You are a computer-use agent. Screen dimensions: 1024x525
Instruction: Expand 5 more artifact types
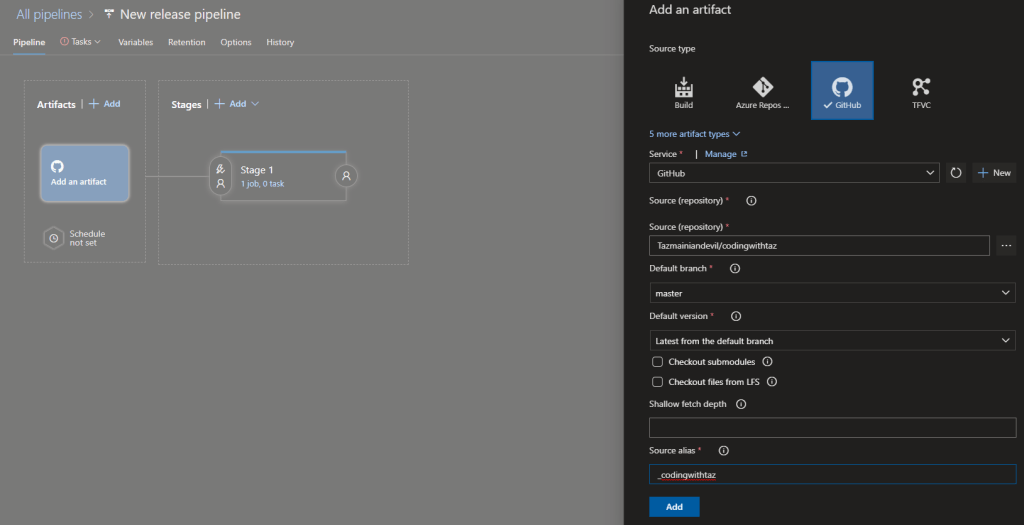point(694,134)
